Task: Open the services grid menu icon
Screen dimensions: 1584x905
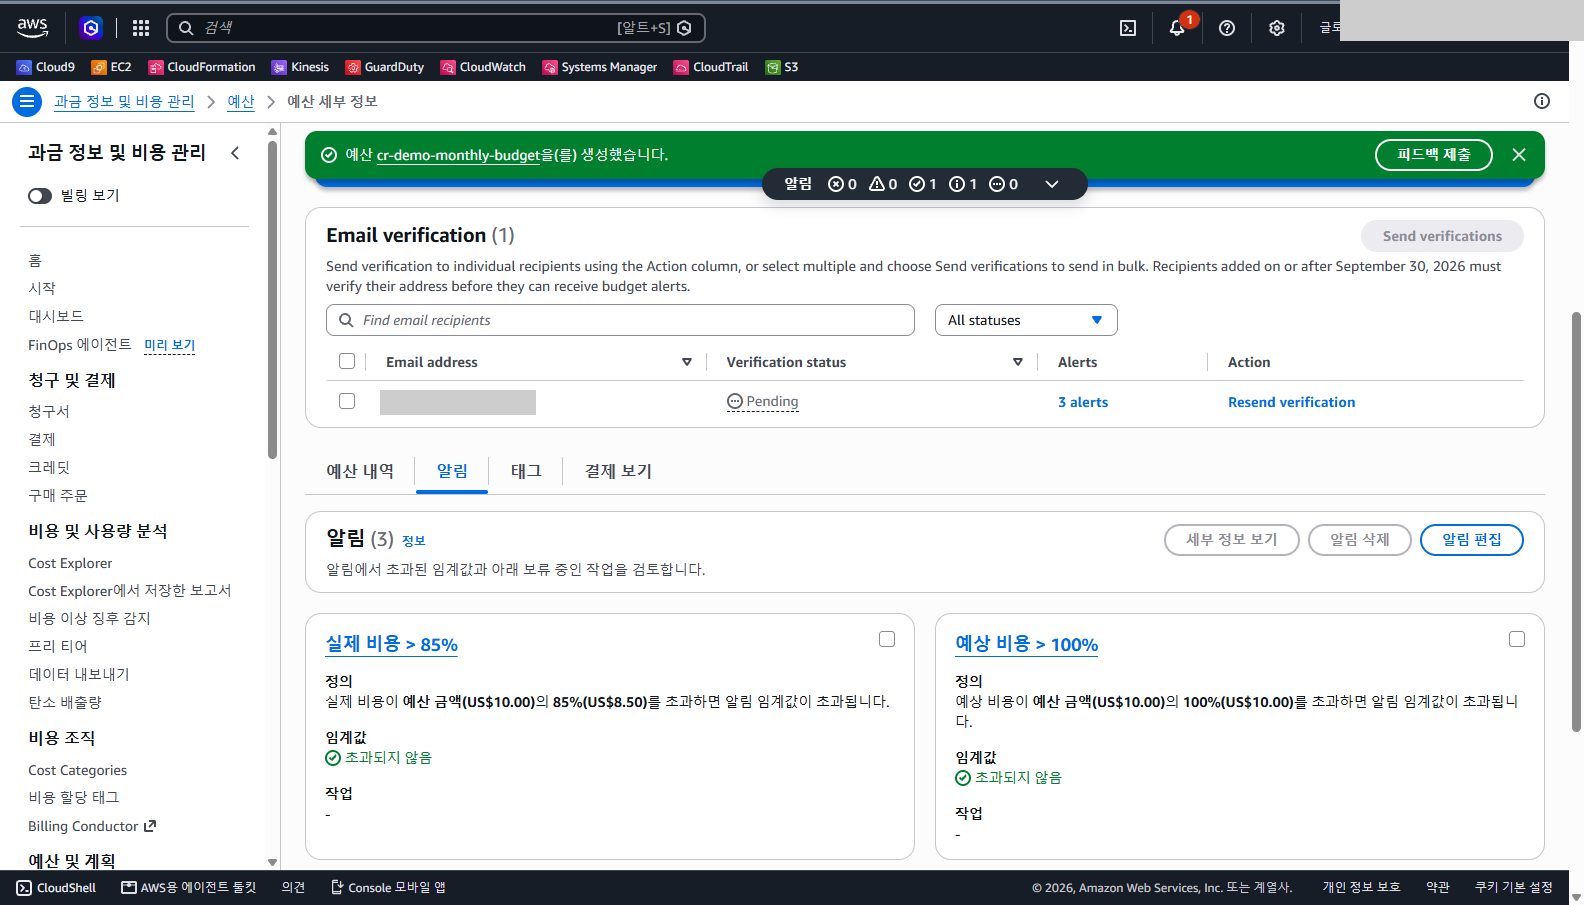Action: point(141,28)
